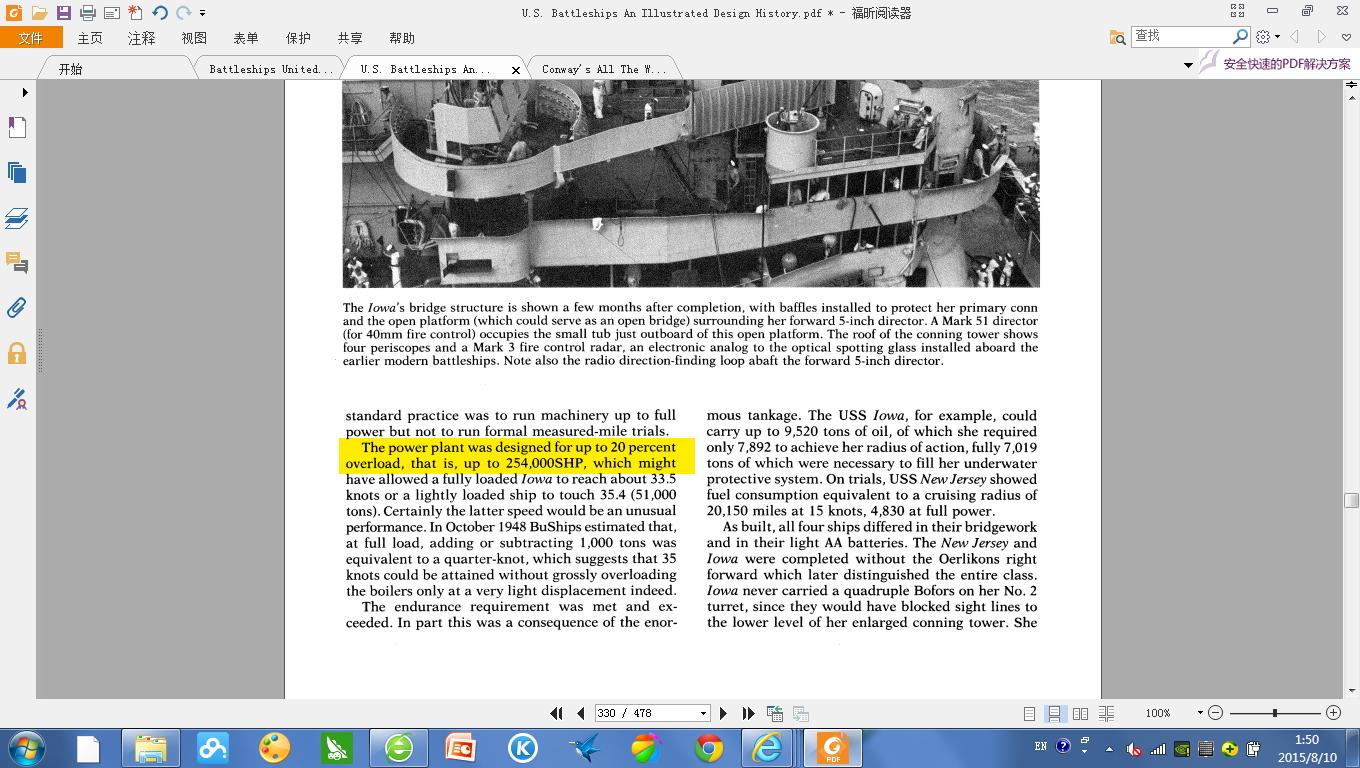Go to previous search result arrow

(x=1295, y=37)
